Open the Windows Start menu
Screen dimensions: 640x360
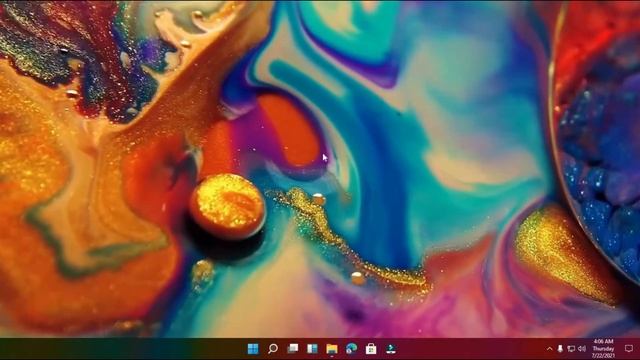253,349
